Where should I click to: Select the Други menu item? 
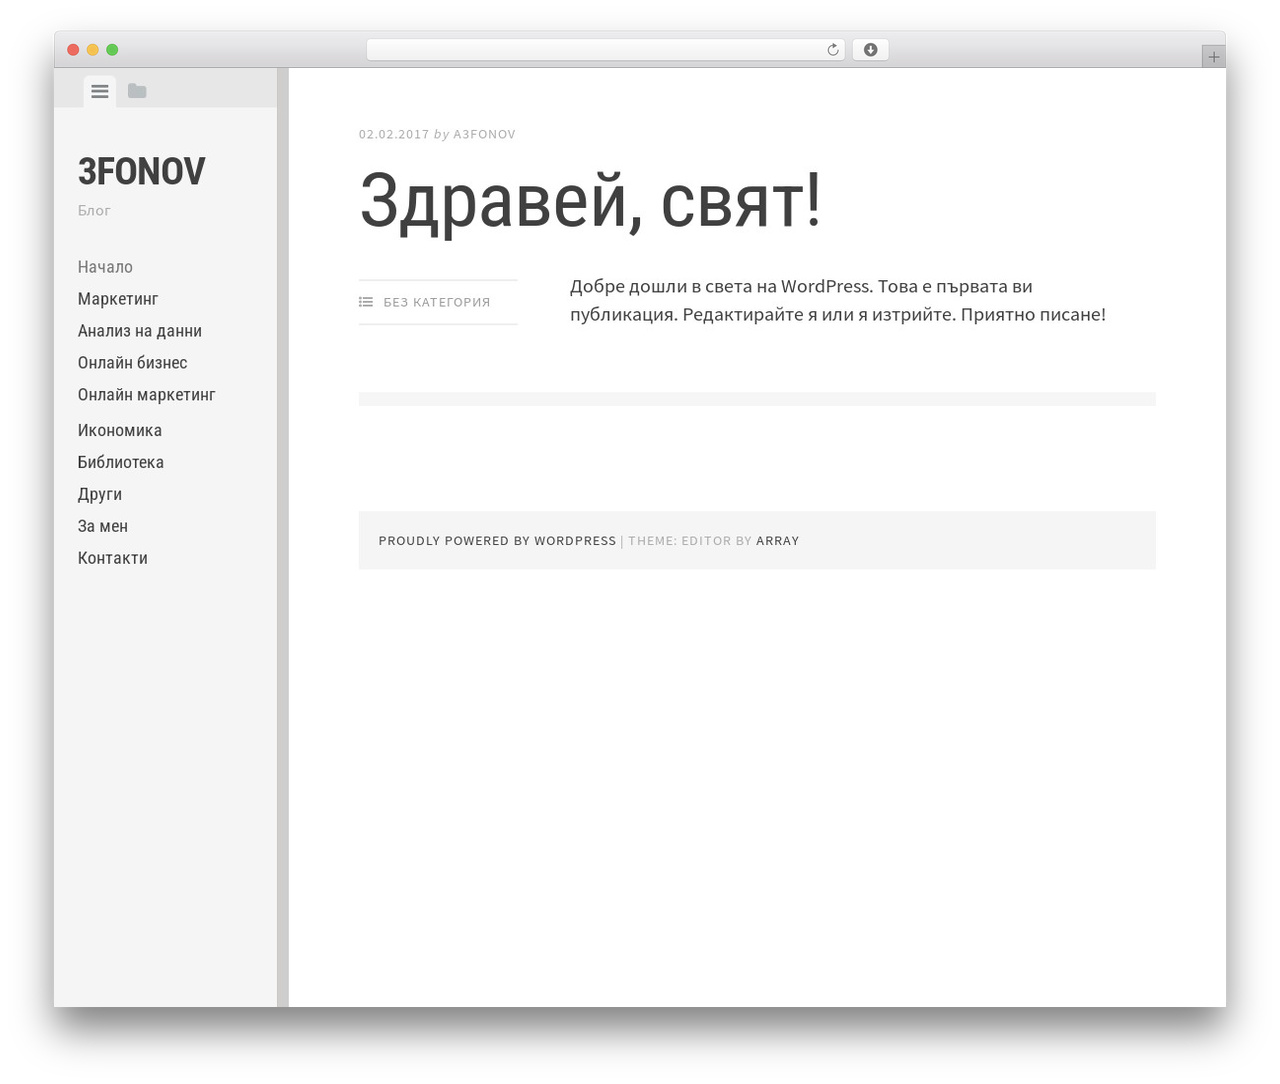(100, 494)
